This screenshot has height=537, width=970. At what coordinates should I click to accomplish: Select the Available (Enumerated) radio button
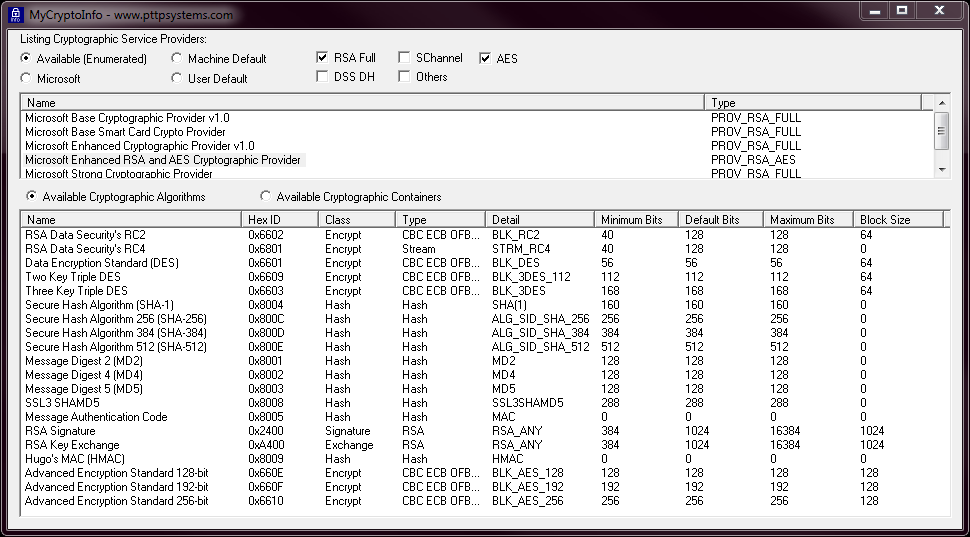point(26,59)
